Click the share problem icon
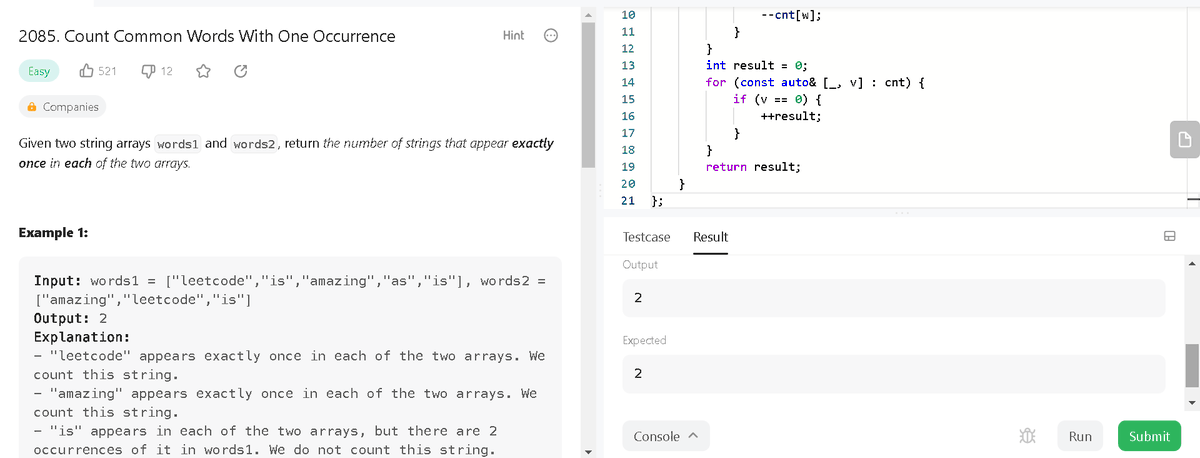This screenshot has height=458, width=1200. pos(240,71)
